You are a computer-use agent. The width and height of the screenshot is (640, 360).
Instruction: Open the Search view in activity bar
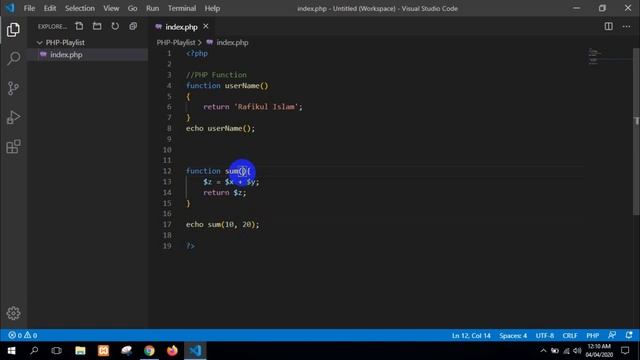(13, 58)
